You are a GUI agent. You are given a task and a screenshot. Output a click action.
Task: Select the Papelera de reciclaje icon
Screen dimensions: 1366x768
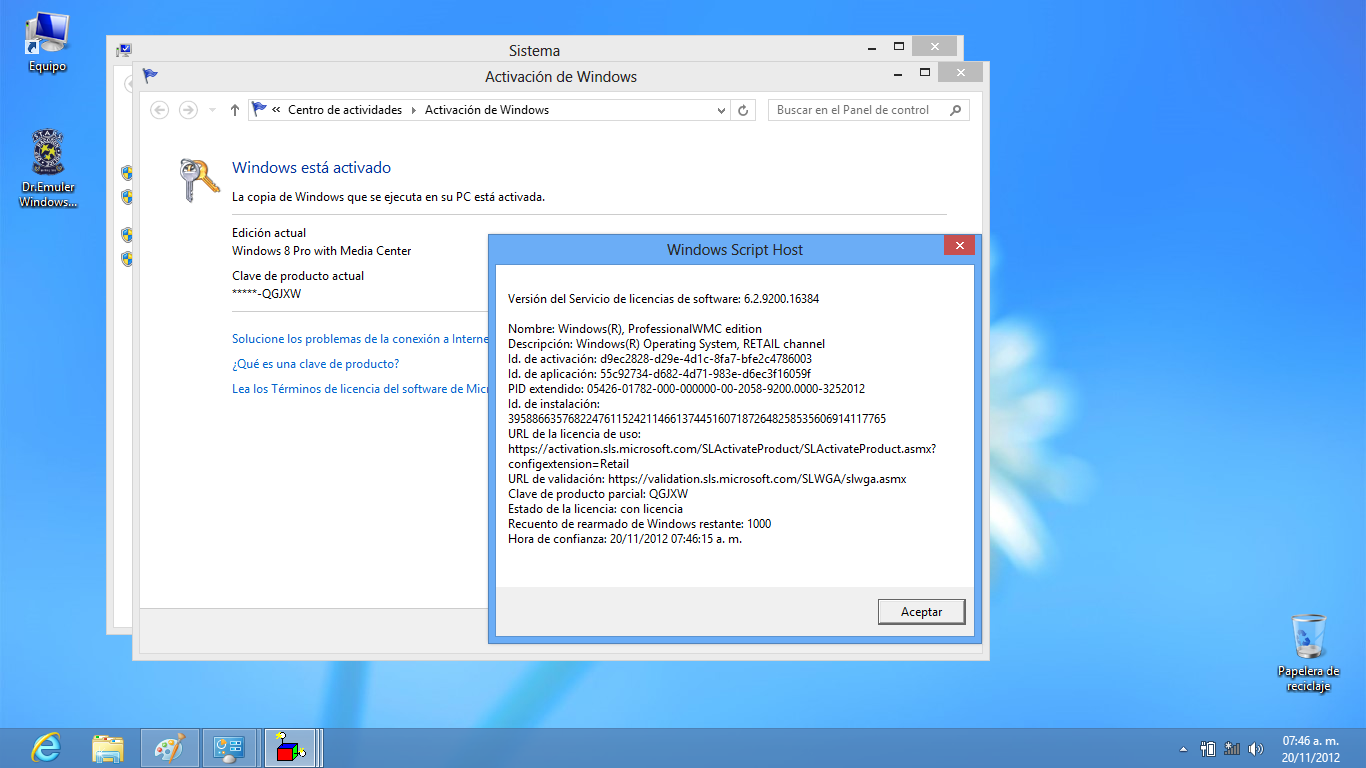point(1308,653)
